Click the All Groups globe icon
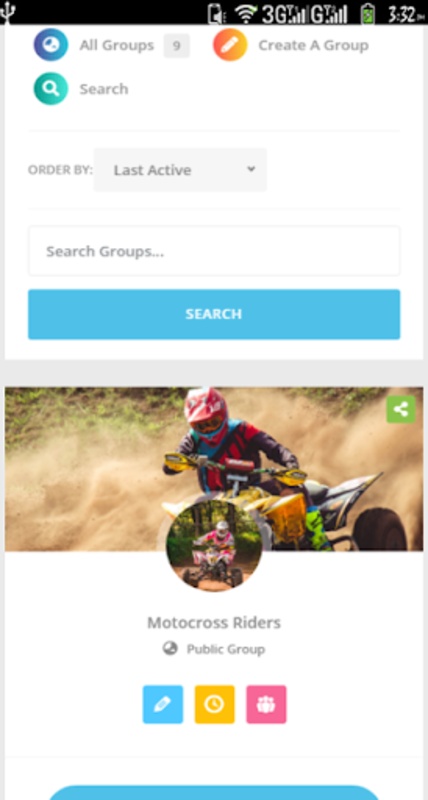 click(51, 45)
